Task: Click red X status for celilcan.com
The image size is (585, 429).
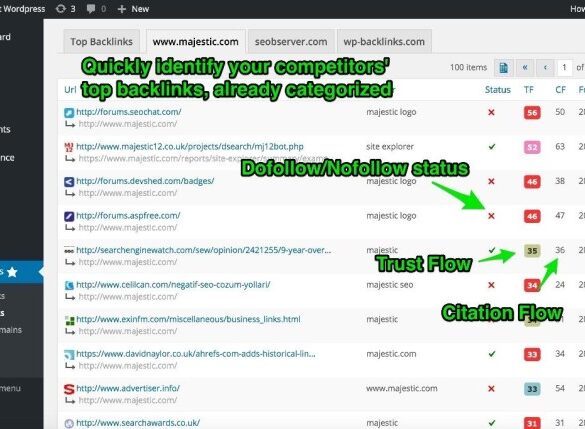Action: point(491,285)
